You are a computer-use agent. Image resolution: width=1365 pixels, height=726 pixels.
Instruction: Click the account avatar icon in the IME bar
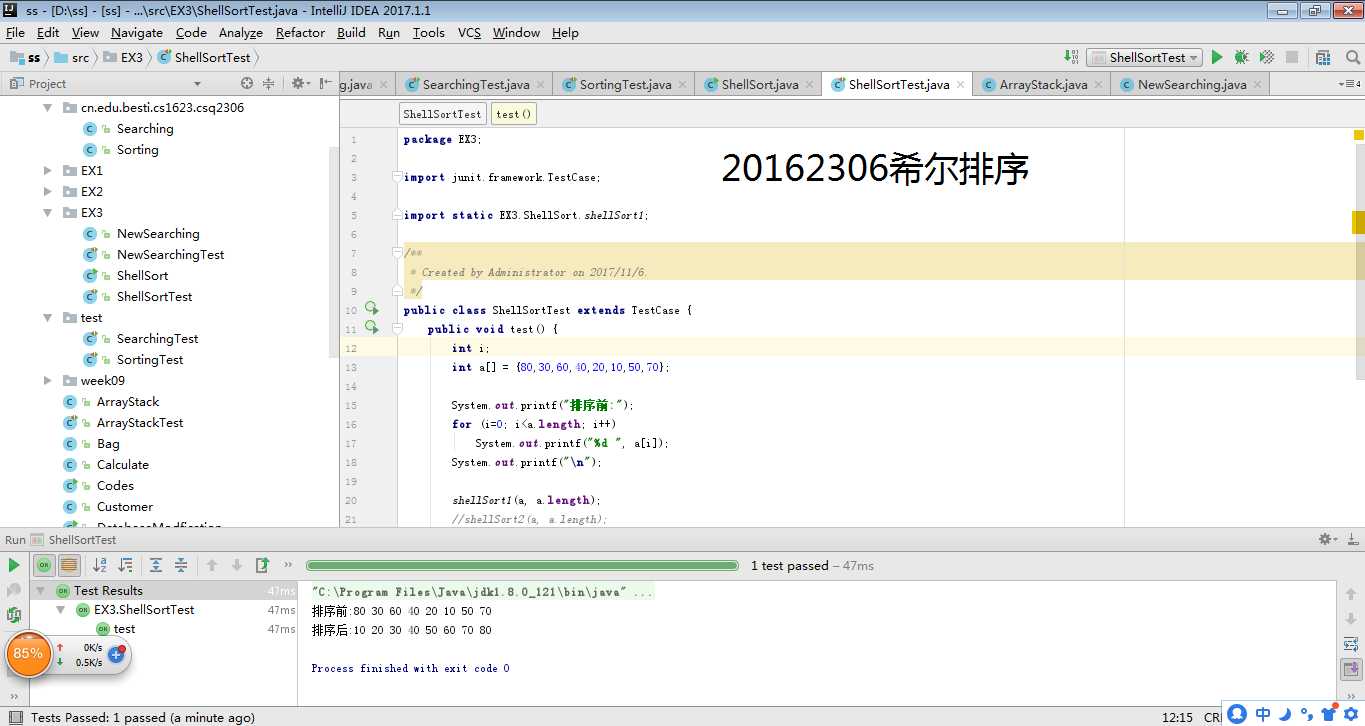pos(1237,714)
